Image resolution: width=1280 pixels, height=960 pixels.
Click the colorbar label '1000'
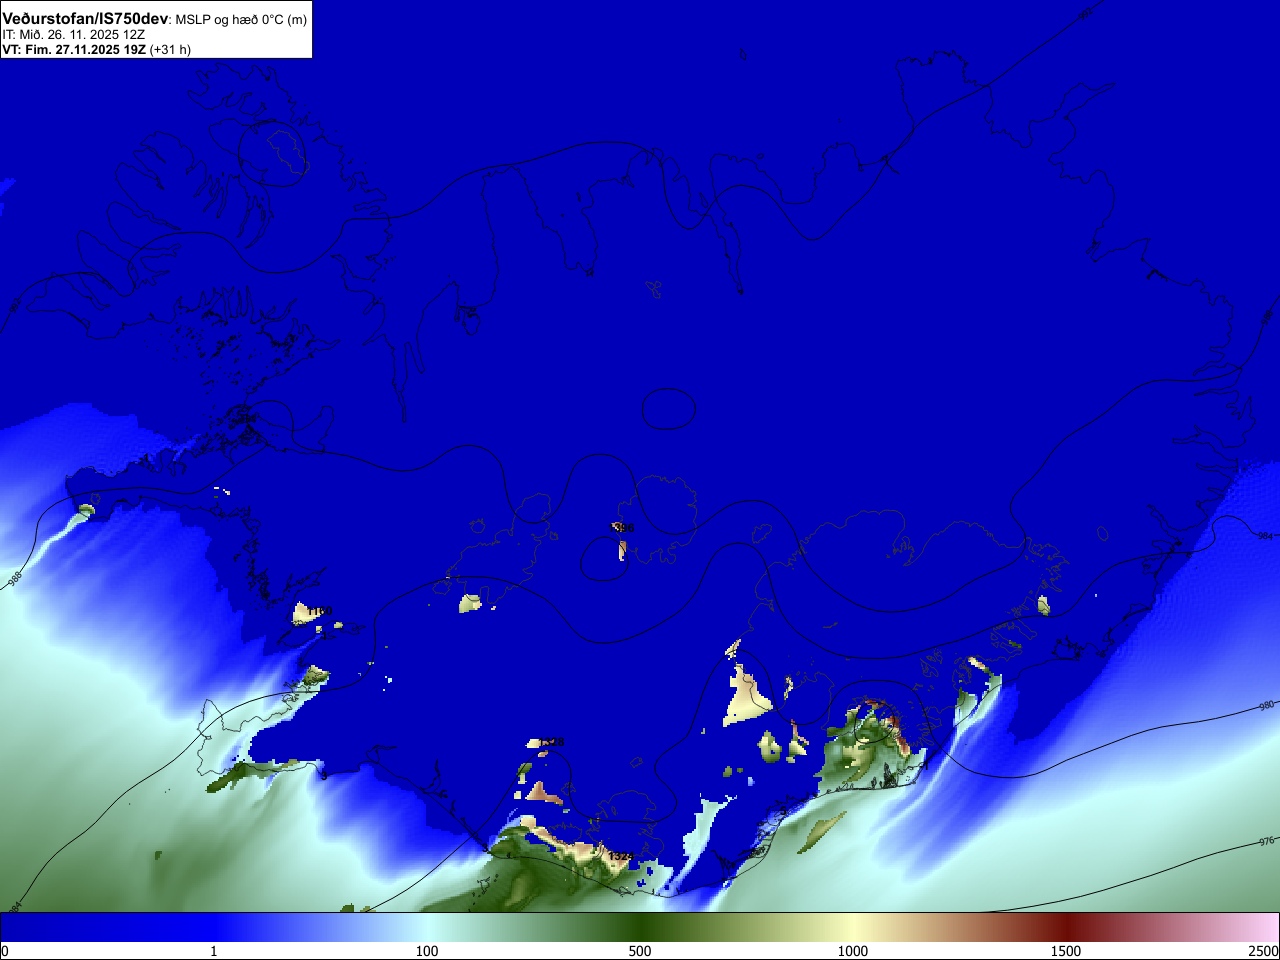(853, 951)
